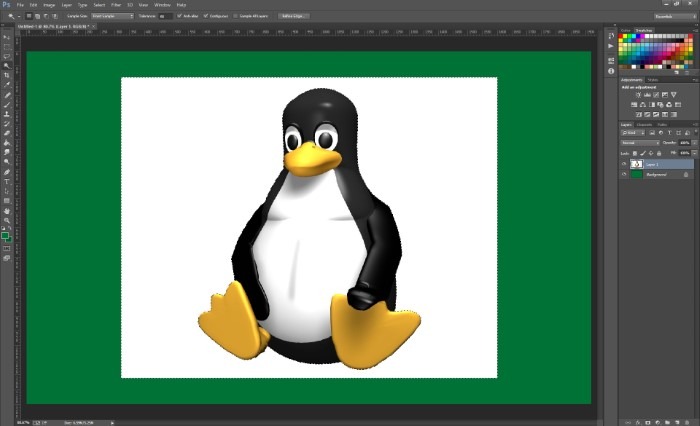Select the Healing Brush tool
The image size is (700, 426).
coord(7,95)
